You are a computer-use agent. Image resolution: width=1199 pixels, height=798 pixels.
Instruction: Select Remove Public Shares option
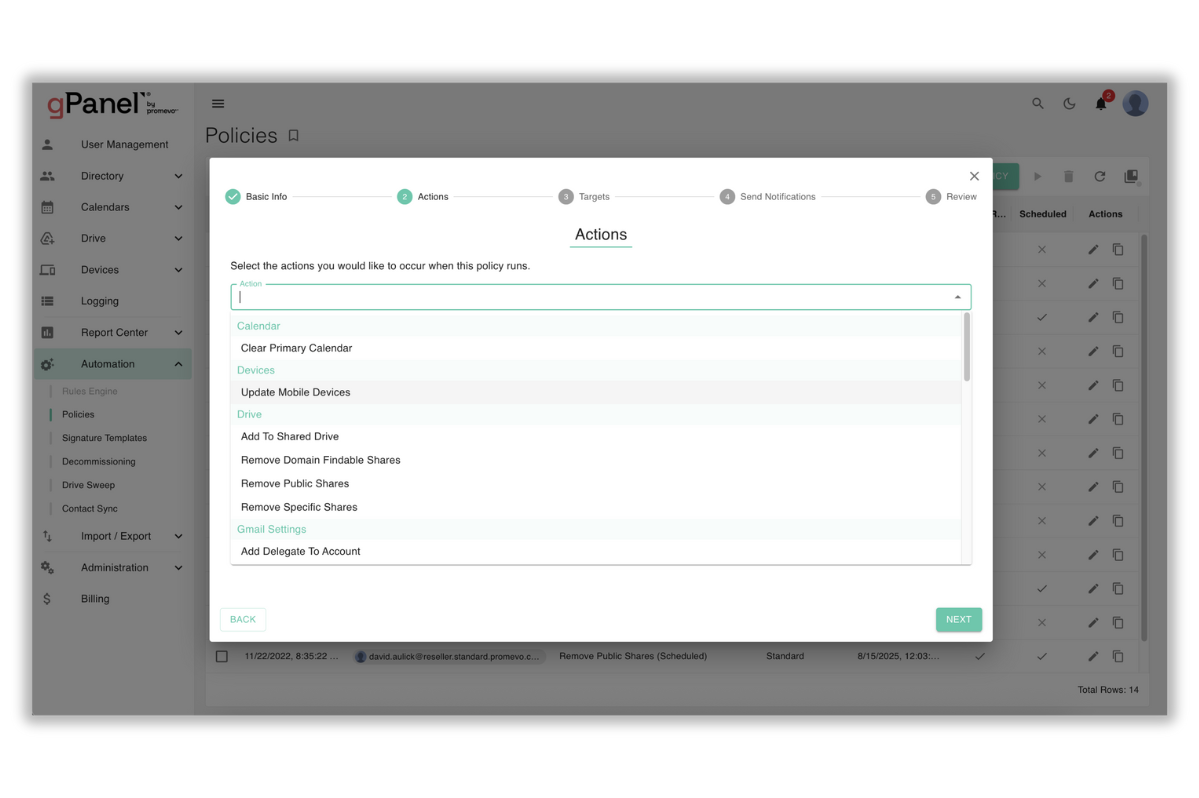click(596, 485)
